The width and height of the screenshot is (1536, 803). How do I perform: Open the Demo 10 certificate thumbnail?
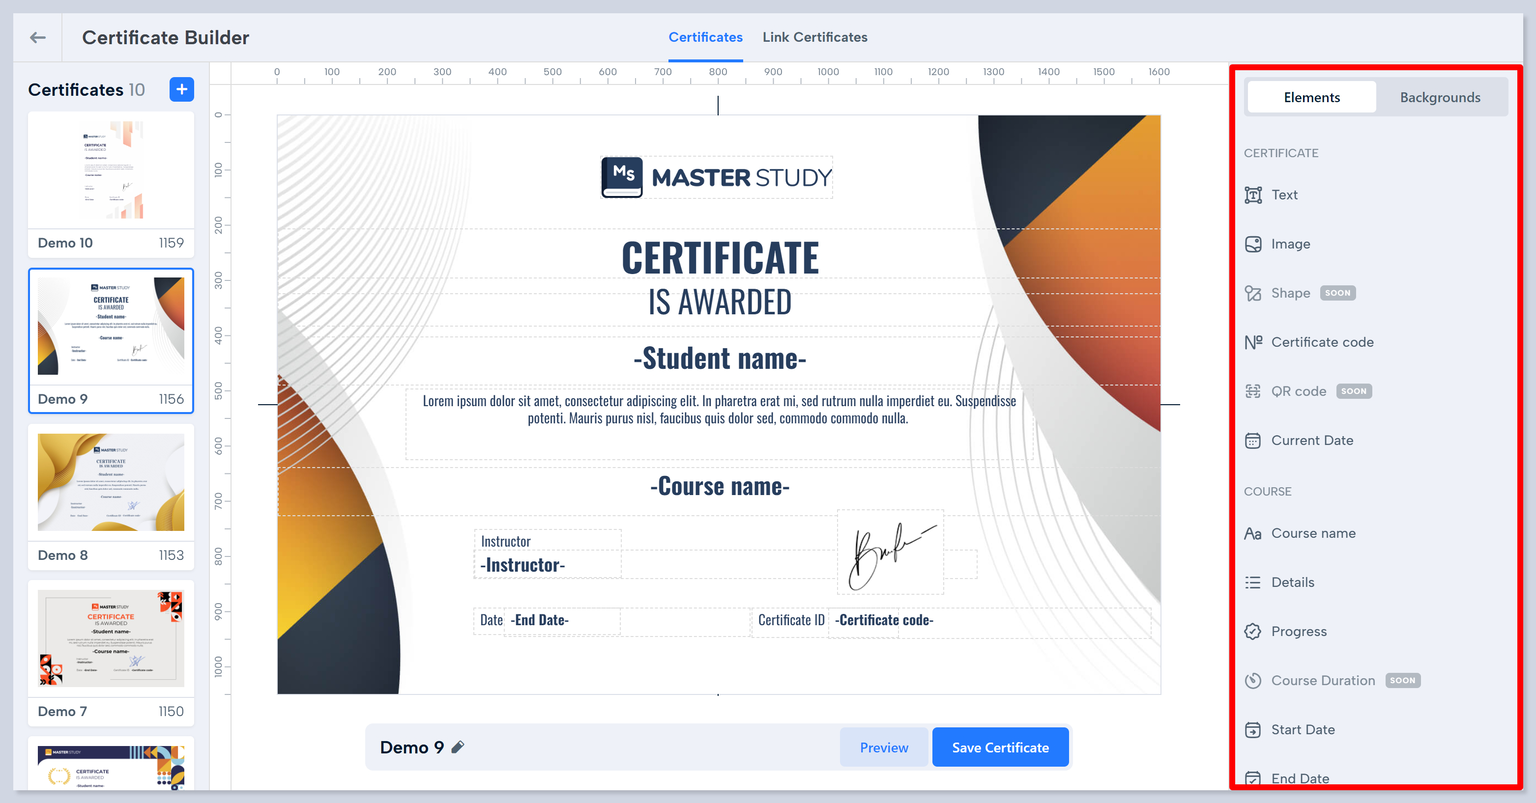(111, 172)
